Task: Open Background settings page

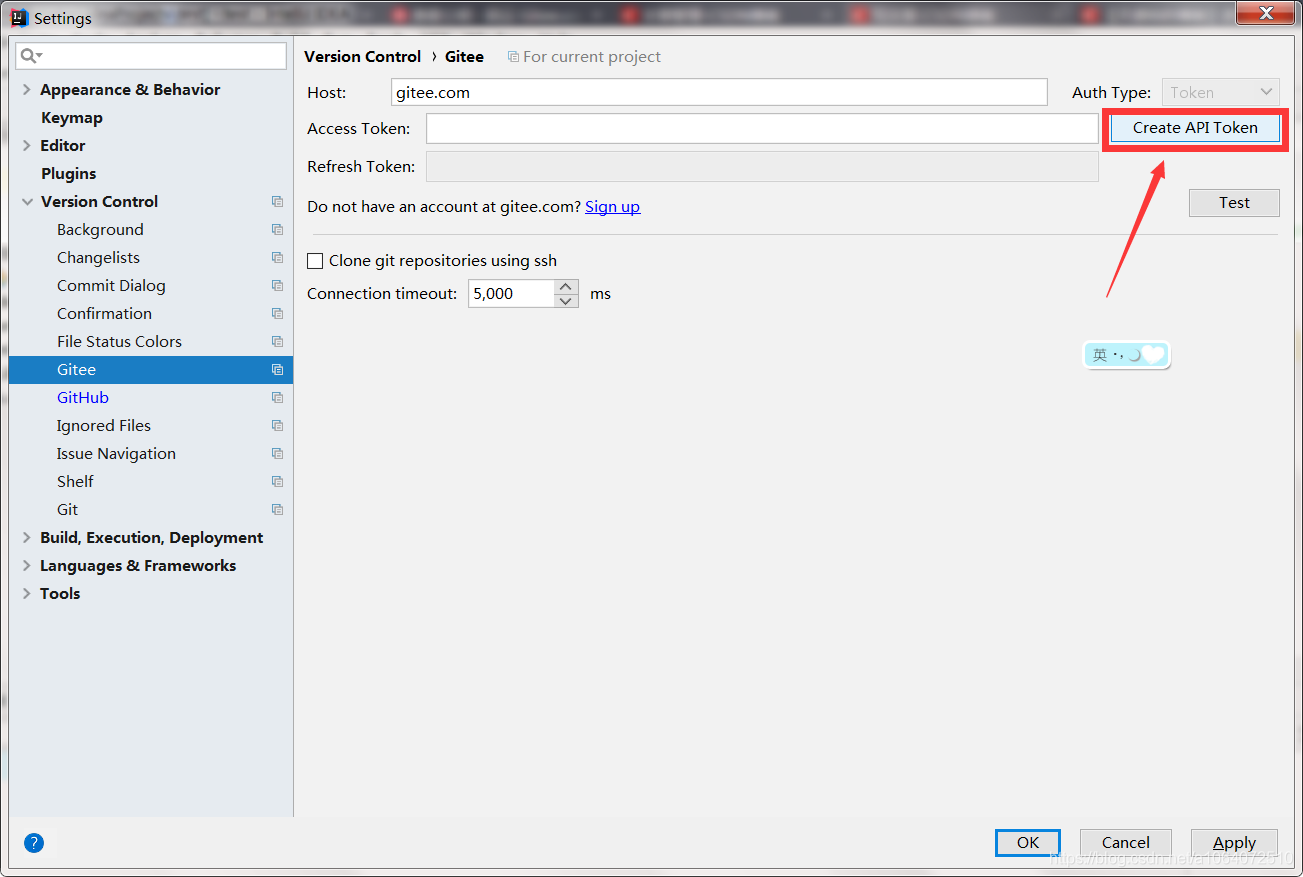Action: click(x=100, y=230)
